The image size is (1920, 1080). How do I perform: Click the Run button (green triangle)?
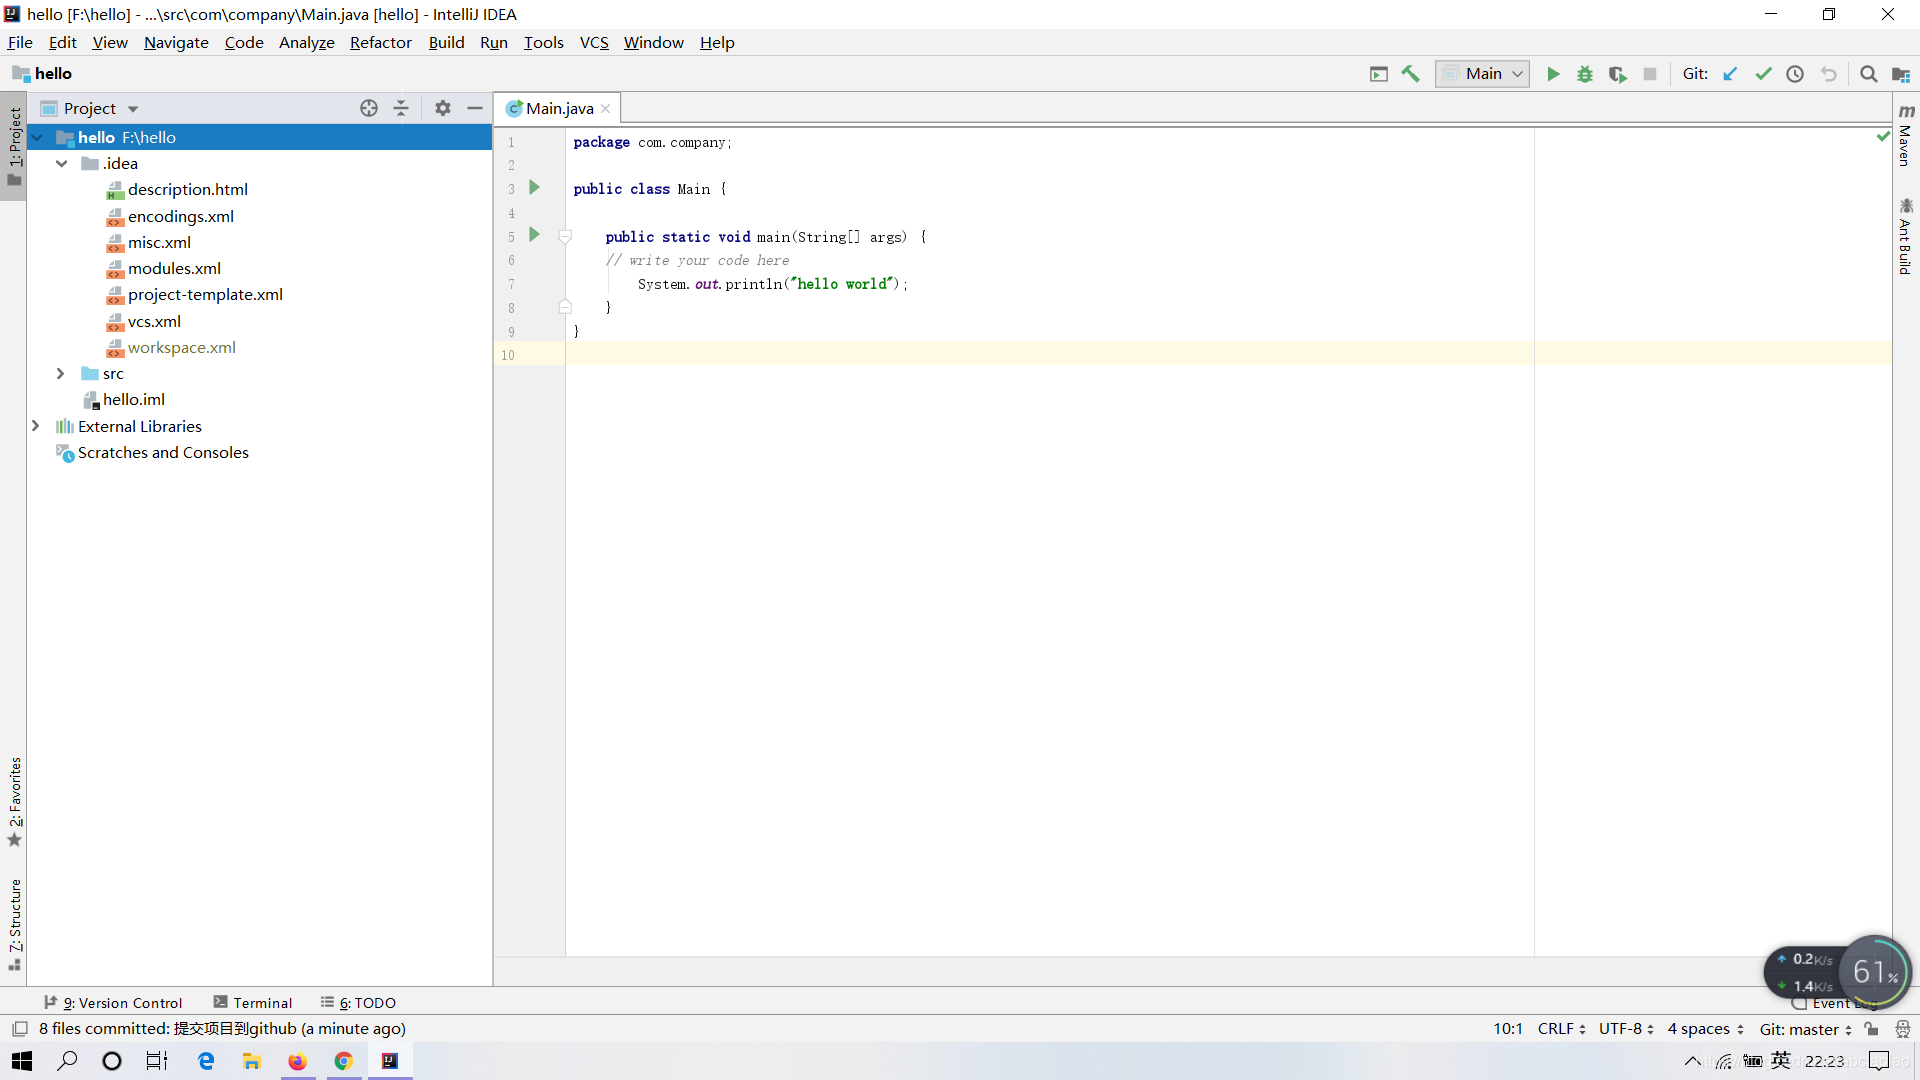[1551, 74]
